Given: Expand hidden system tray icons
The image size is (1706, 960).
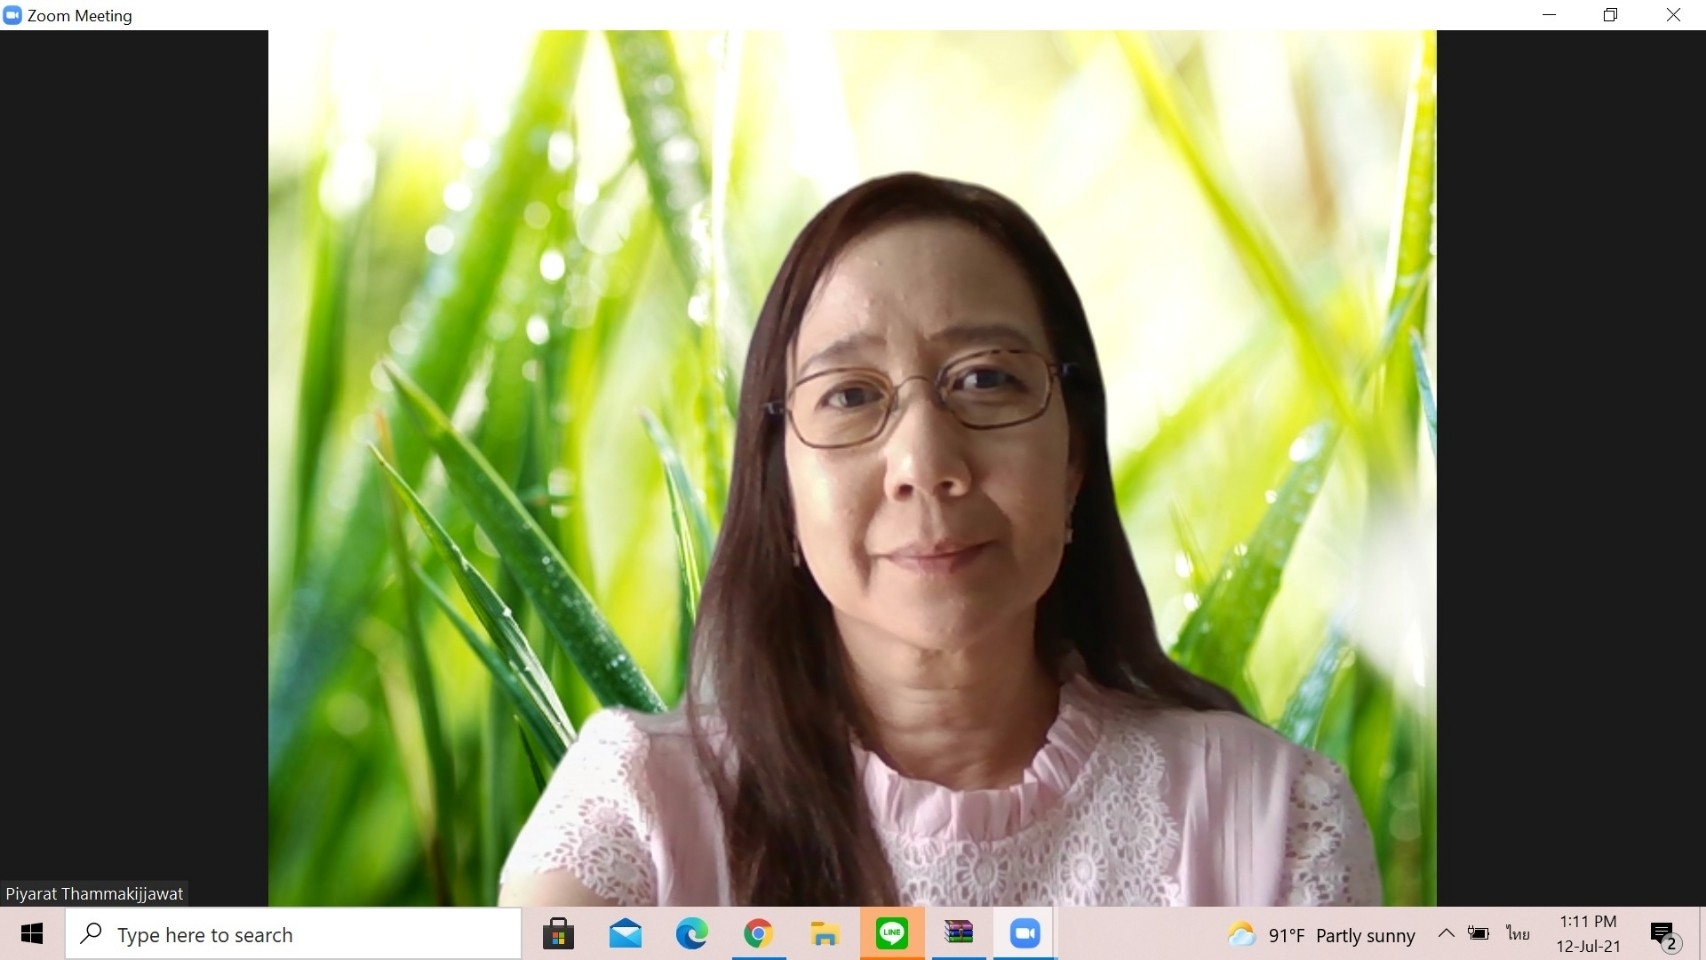Looking at the screenshot, I should click(1446, 934).
